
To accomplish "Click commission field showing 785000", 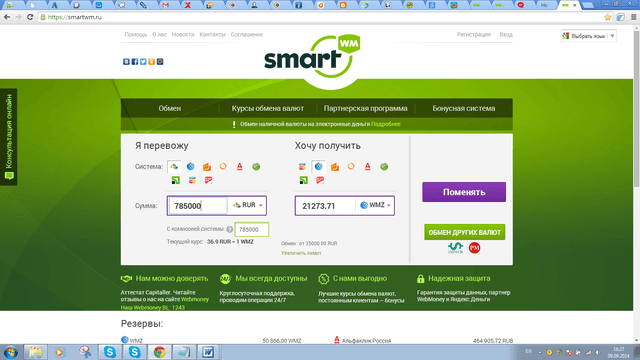I will [251, 229].
